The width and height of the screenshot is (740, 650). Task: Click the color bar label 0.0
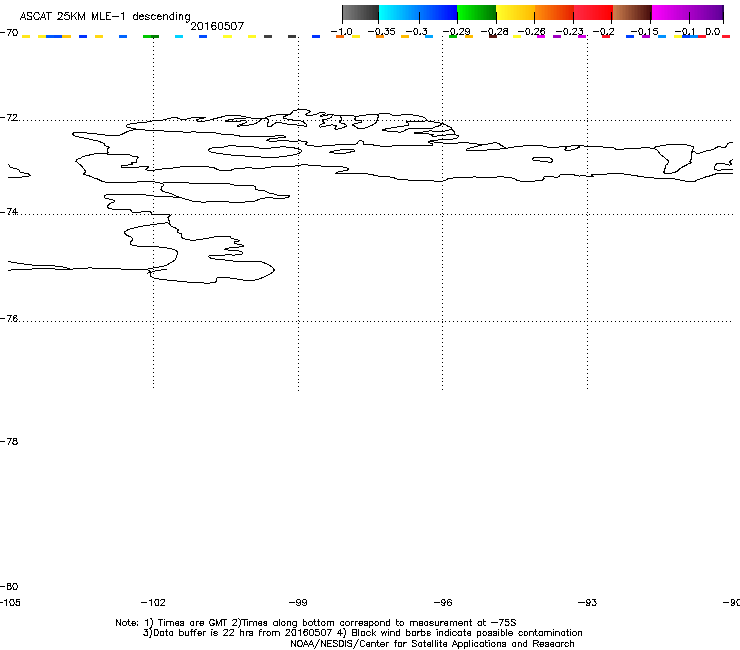click(713, 32)
